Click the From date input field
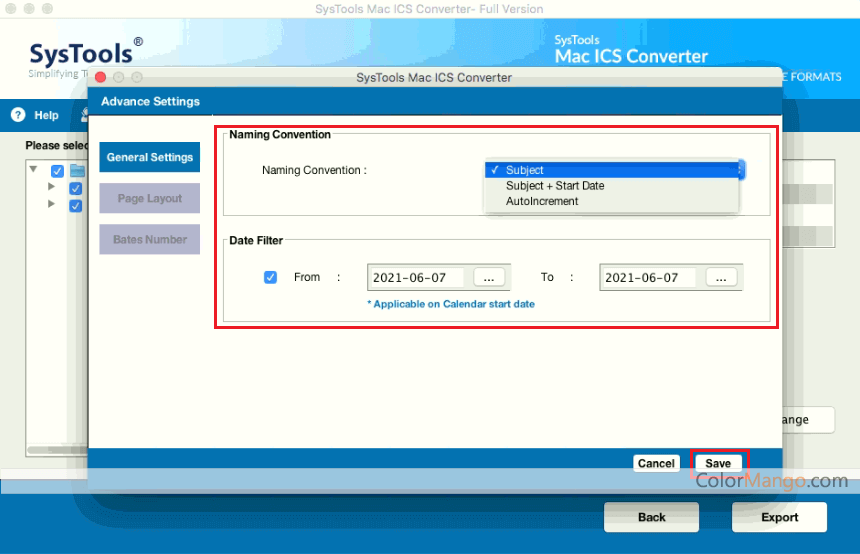The width and height of the screenshot is (860, 554). pos(418,277)
